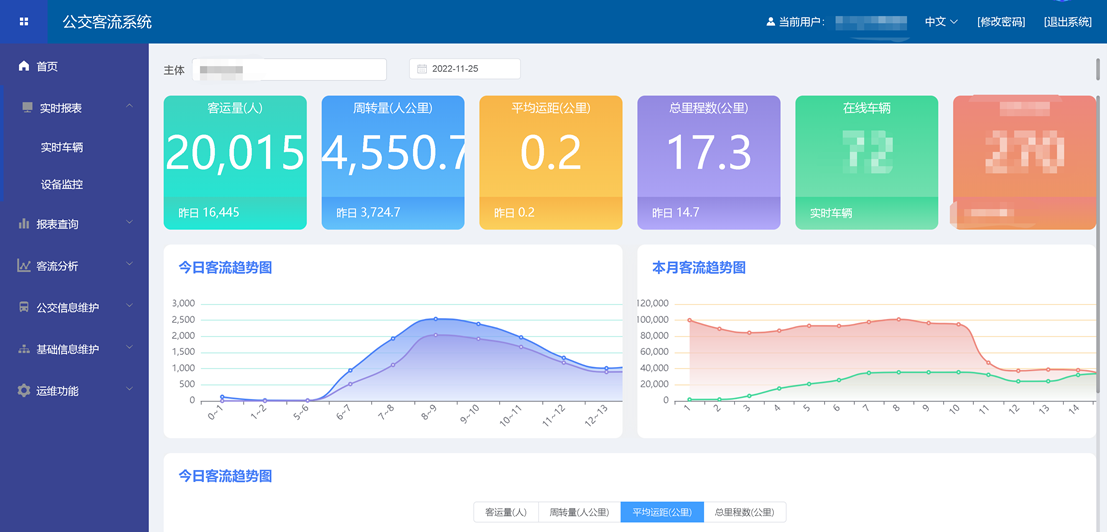Click the bar chart icon beside 报表查询

click(24, 224)
